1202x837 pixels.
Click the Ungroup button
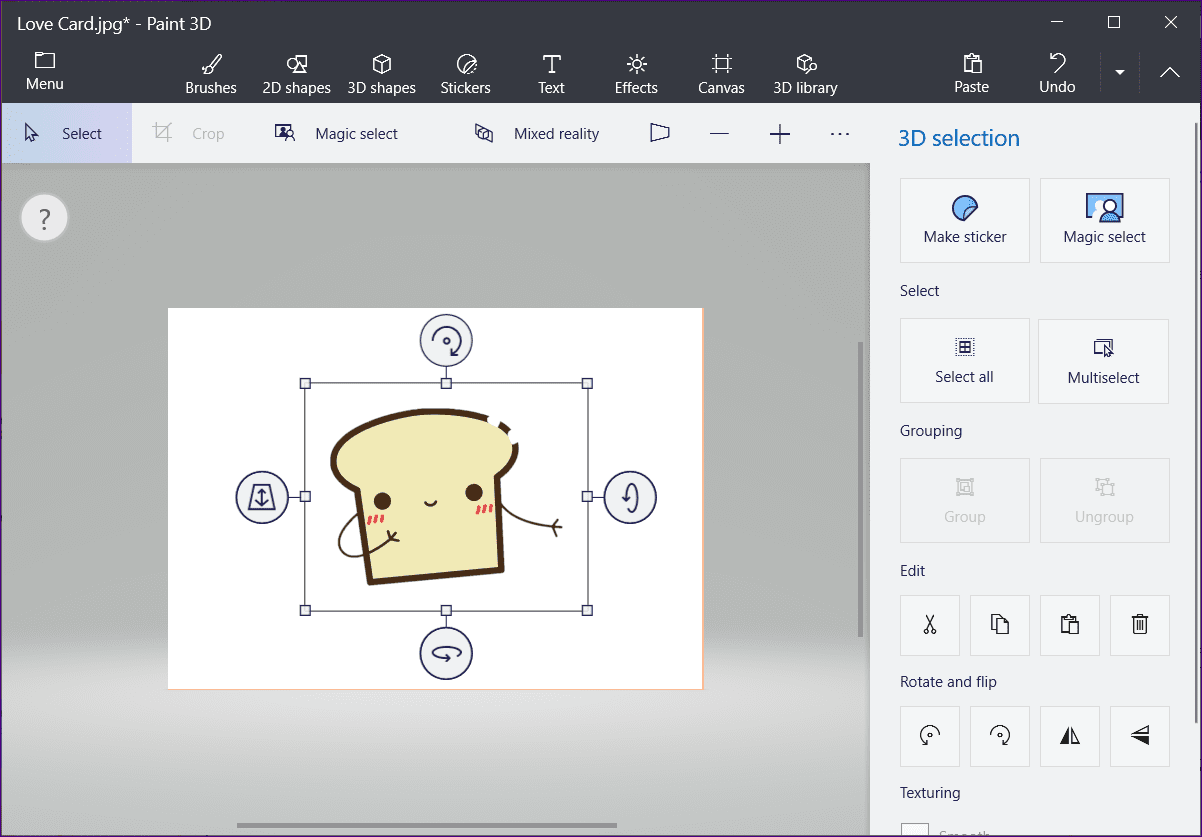(1105, 500)
